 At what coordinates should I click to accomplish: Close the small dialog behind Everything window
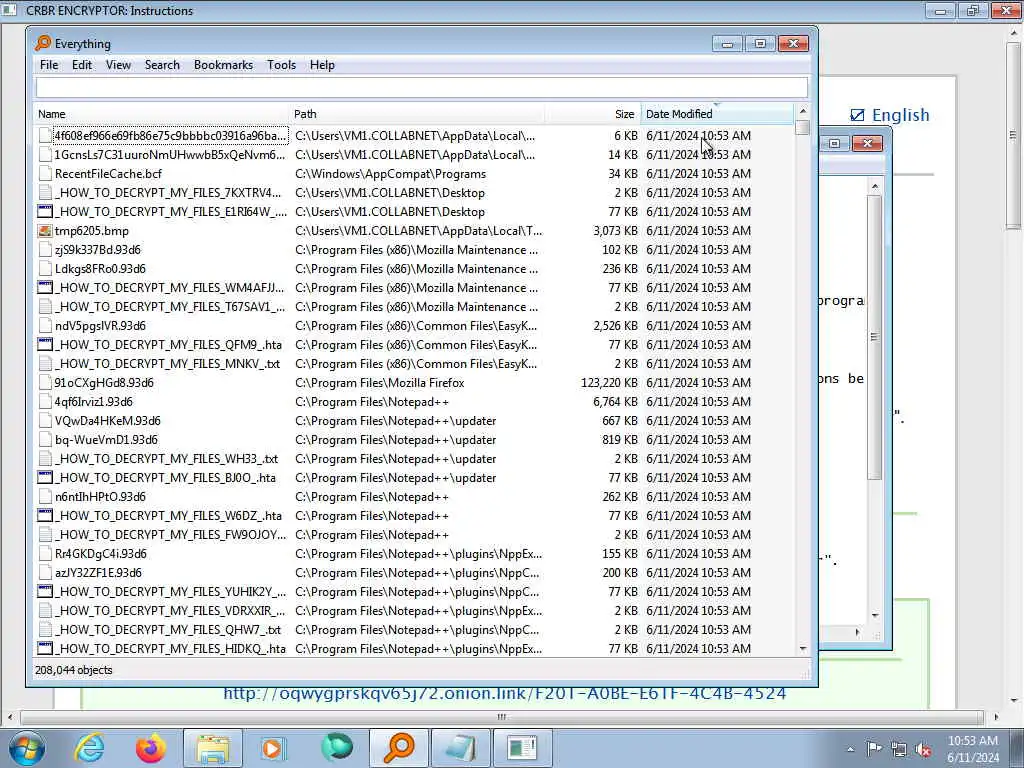(x=867, y=143)
